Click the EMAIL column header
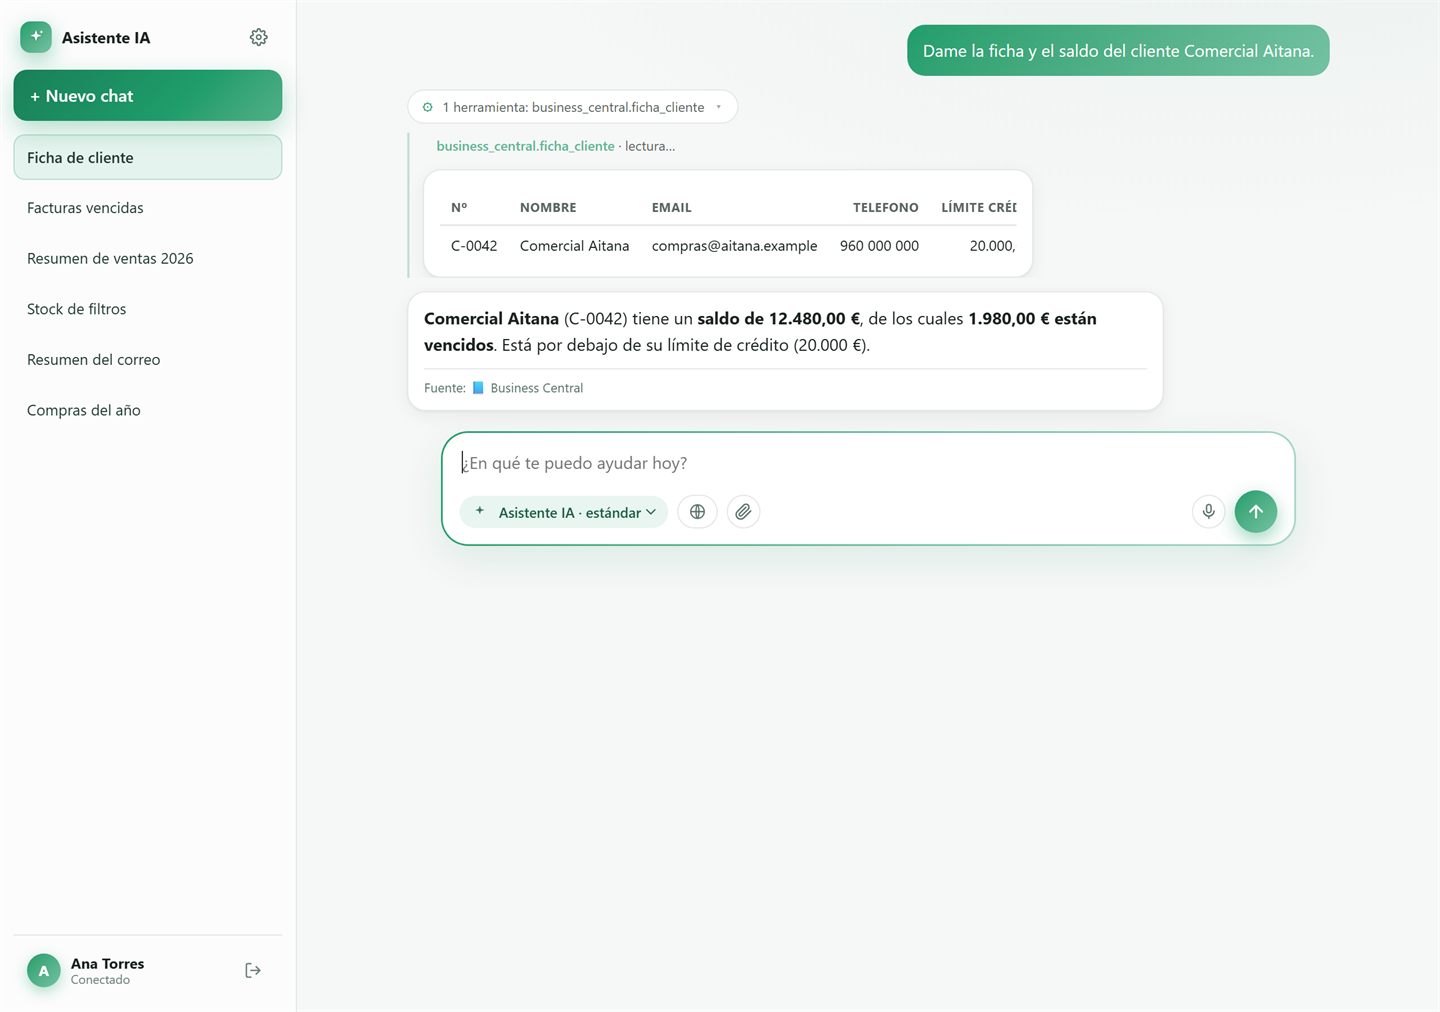The height and width of the screenshot is (1012, 1440). 672,208
